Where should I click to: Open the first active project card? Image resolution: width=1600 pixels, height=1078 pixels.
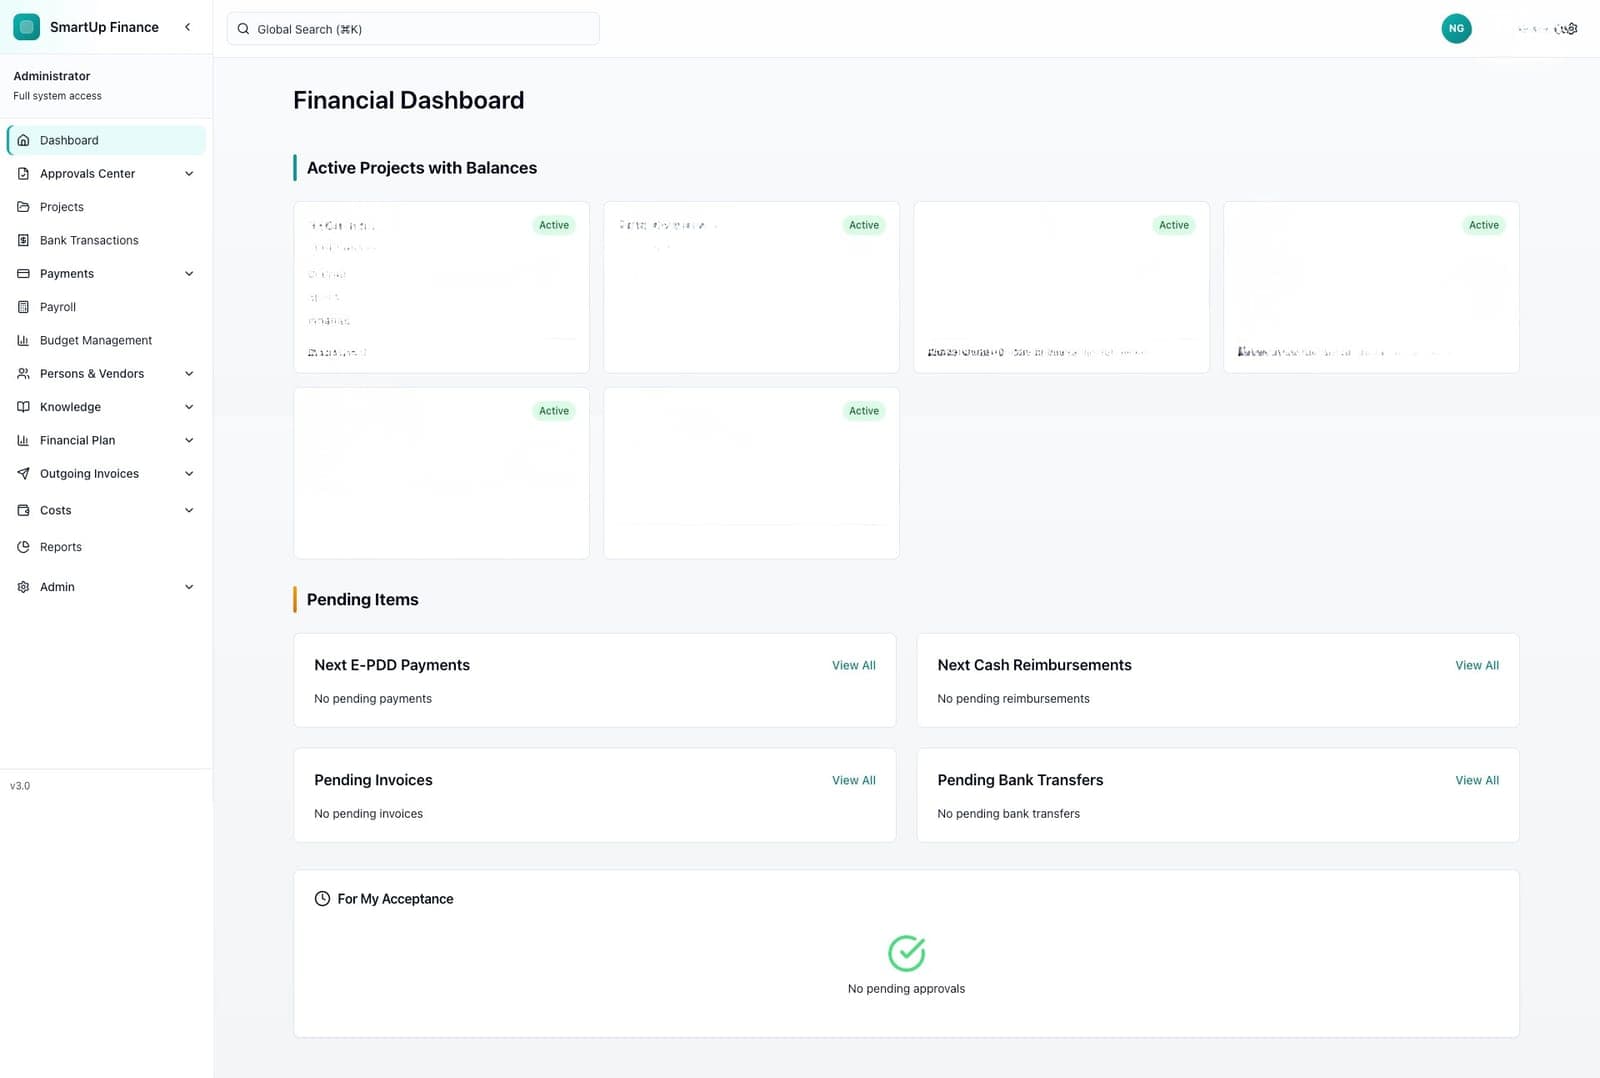pos(441,287)
